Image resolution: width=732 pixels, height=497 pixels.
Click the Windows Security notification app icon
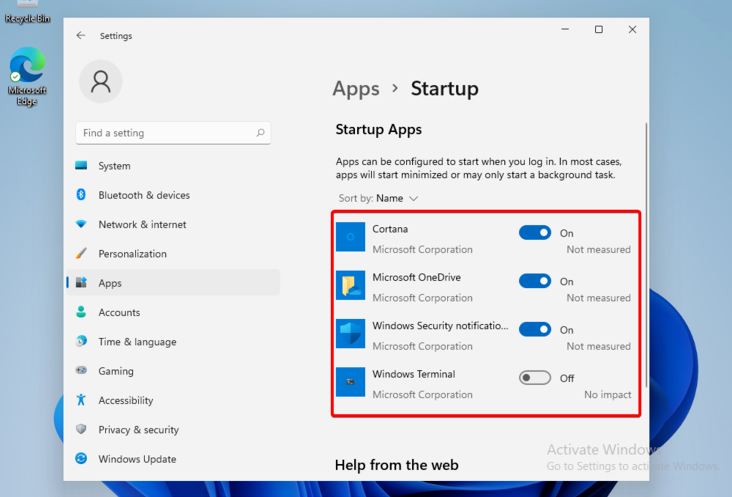pos(351,334)
